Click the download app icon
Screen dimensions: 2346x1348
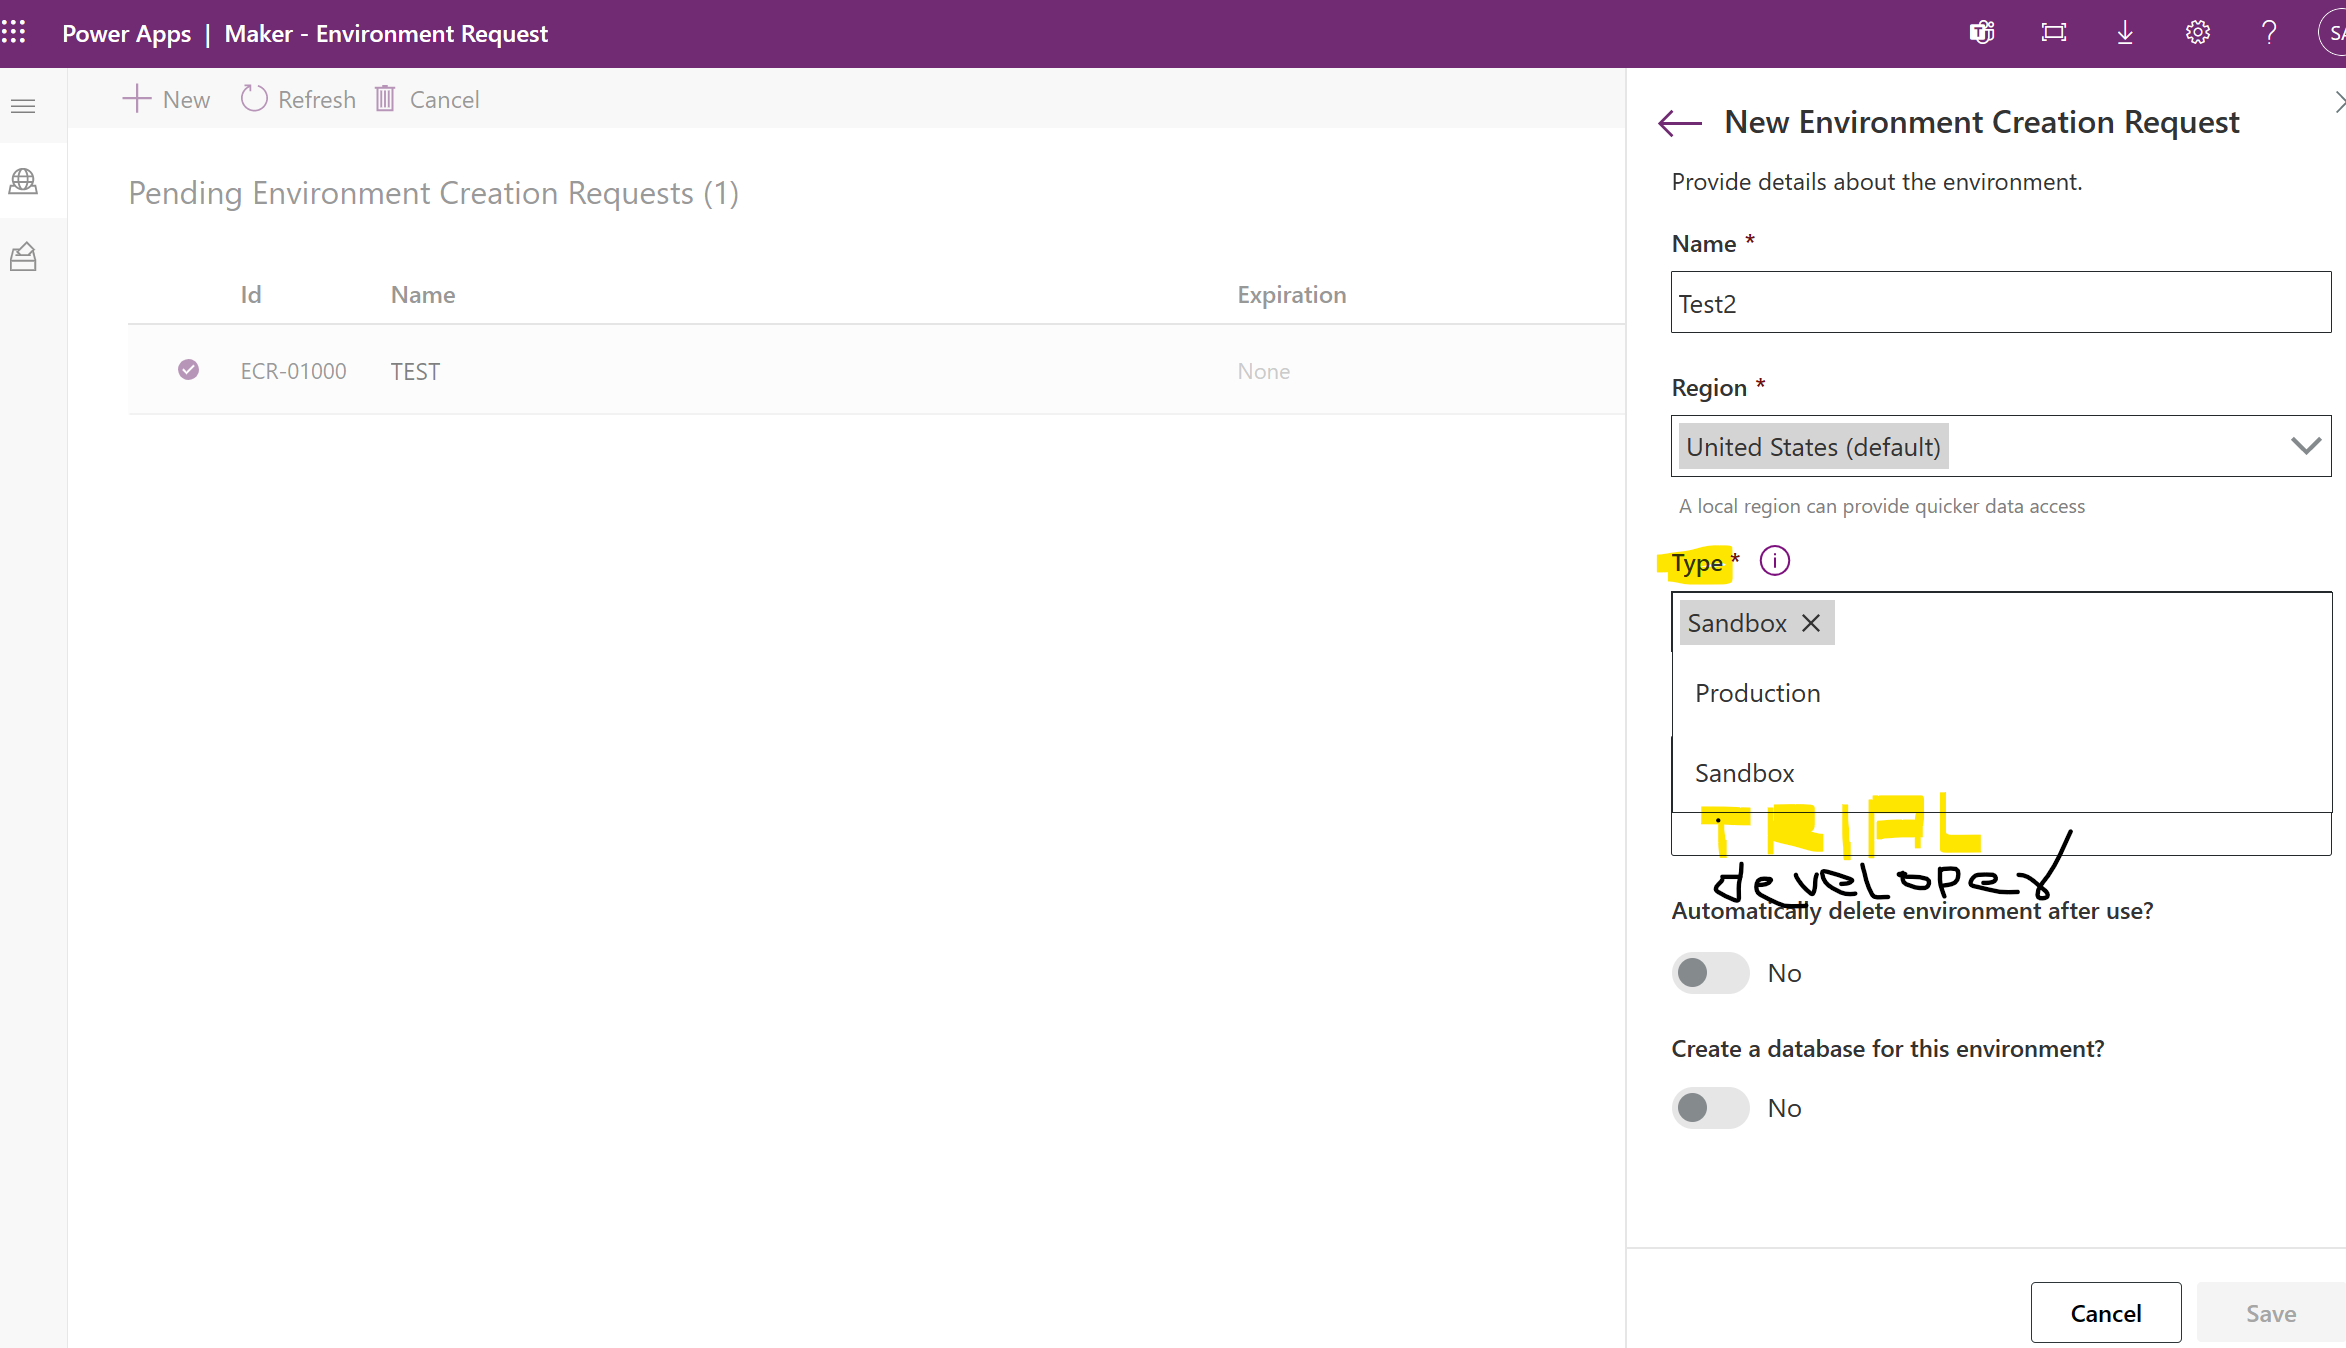pyautogui.click(x=2125, y=32)
